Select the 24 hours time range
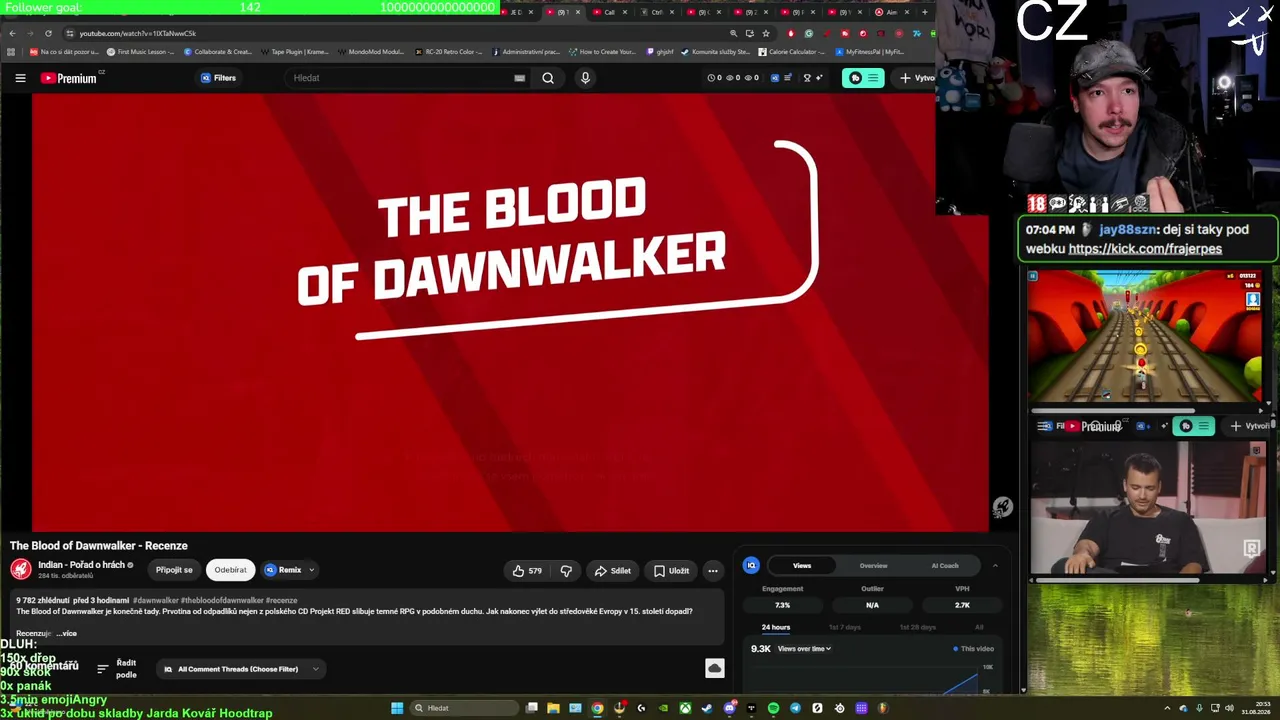This screenshot has height=720, width=1280. click(x=776, y=627)
